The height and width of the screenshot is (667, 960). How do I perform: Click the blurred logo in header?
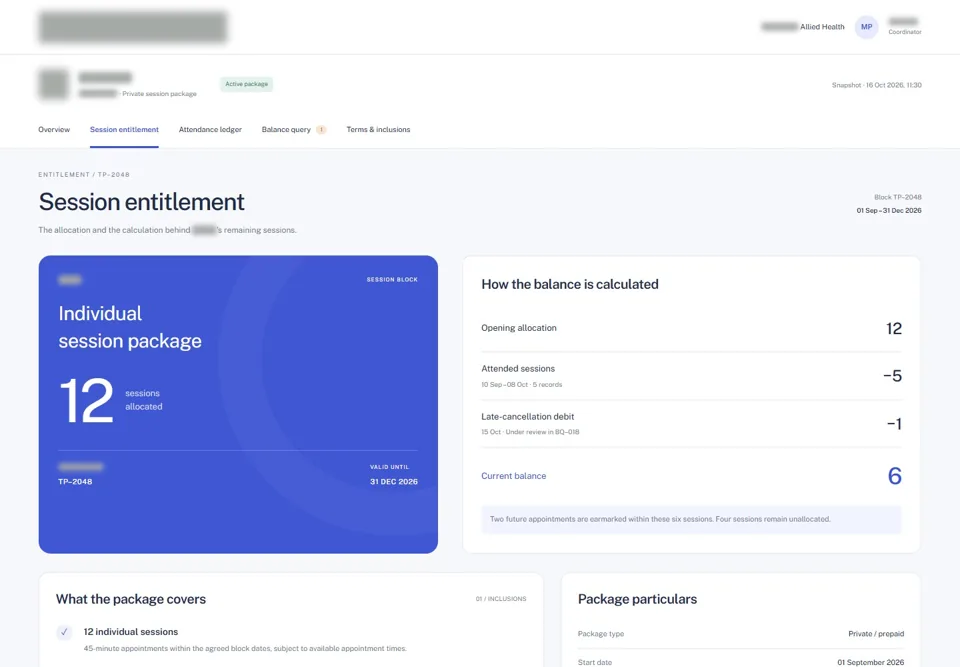[x=133, y=27]
